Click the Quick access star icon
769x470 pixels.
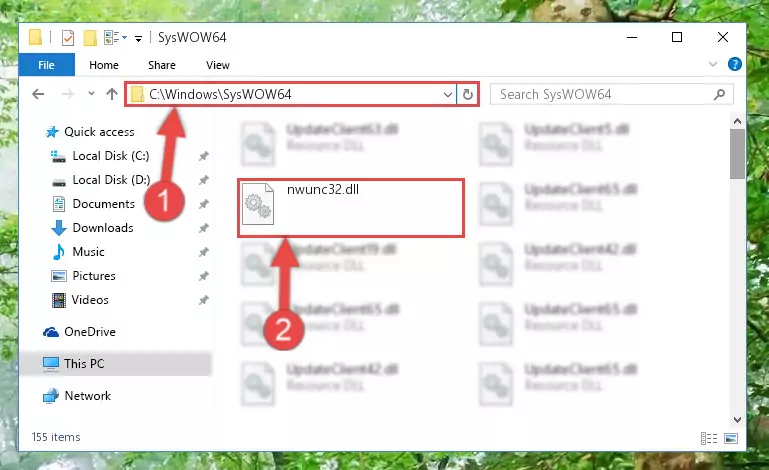click(x=51, y=132)
